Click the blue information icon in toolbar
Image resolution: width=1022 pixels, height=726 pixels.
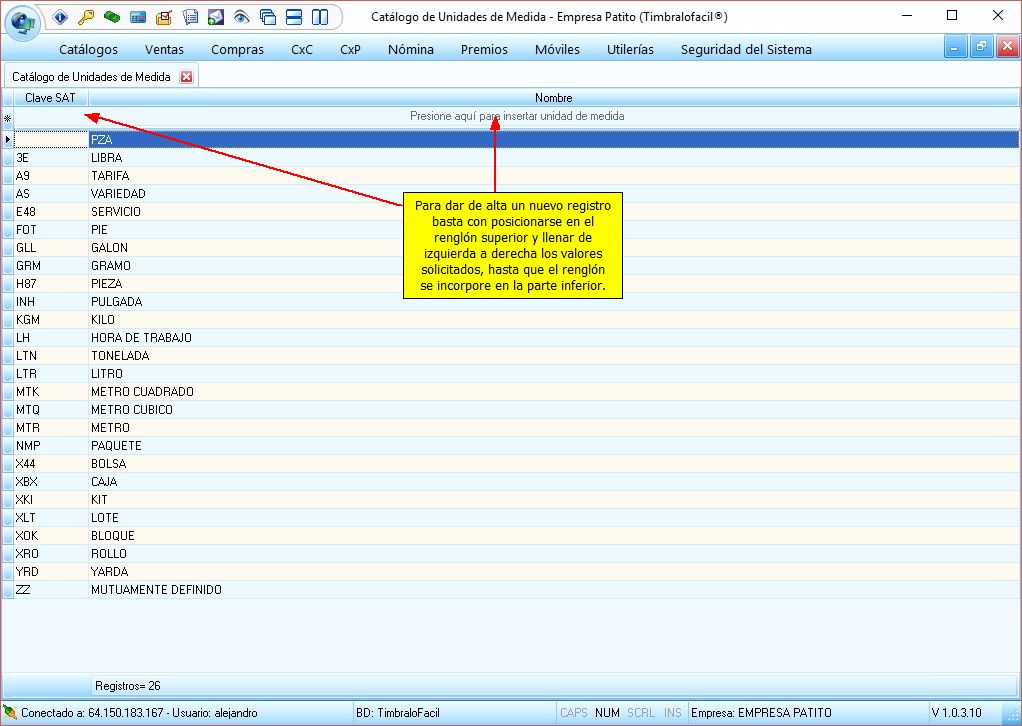pyautogui.click(x=60, y=17)
